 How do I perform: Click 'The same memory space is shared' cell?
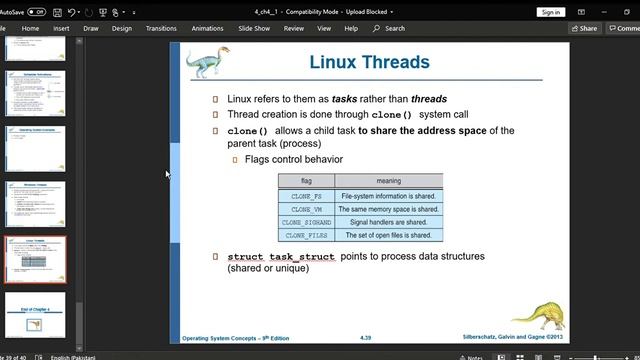coord(389,209)
